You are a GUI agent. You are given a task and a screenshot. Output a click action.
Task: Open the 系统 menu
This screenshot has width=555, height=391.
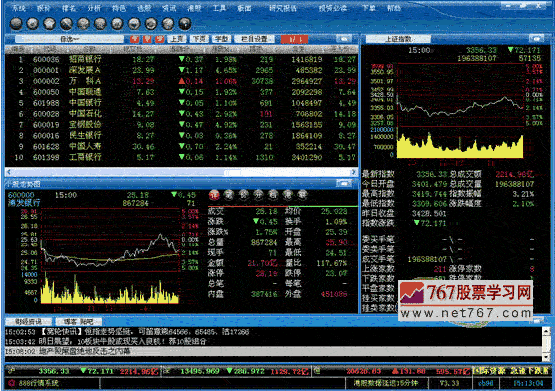pyautogui.click(x=19, y=8)
